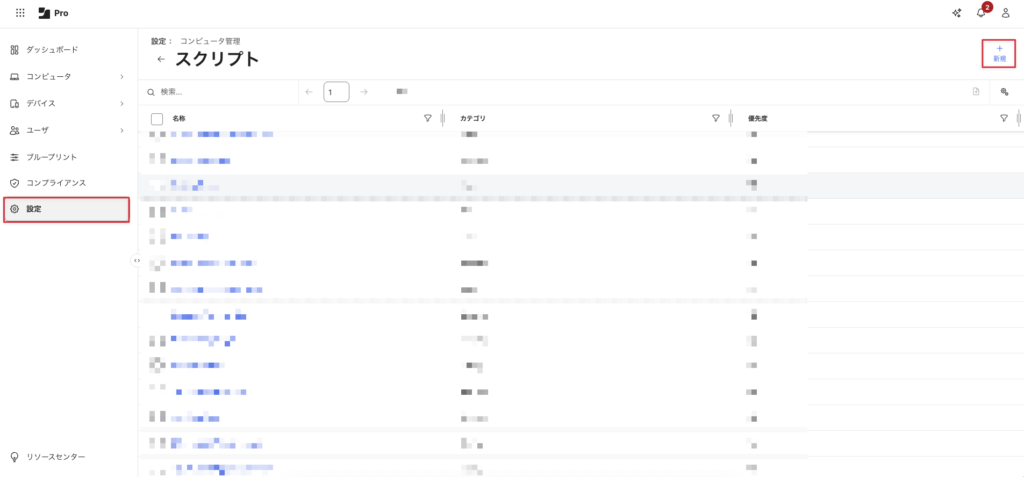Click the export icon in the table toolbar
This screenshot has width=1024, height=477.
pyautogui.click(x=976, y=92)
